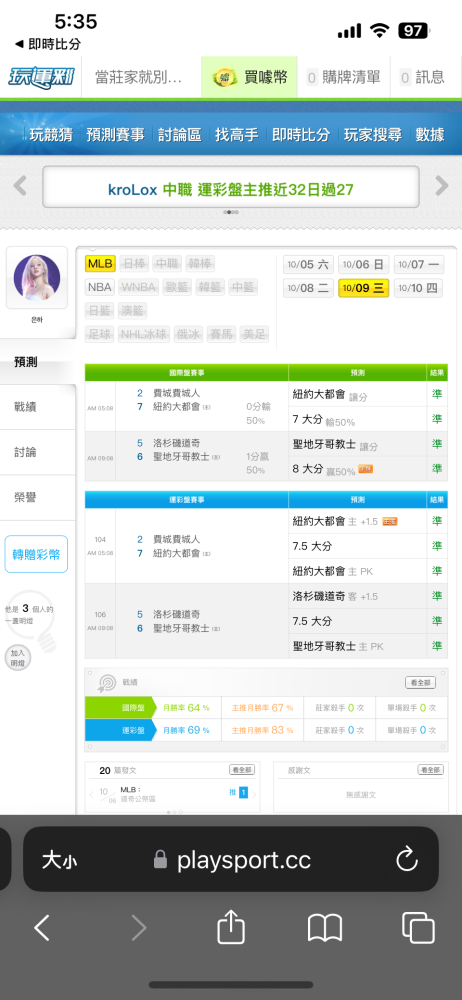Open the kroLox 中職 promo banner
This screenshot has width=462, height=1000.
231,189
